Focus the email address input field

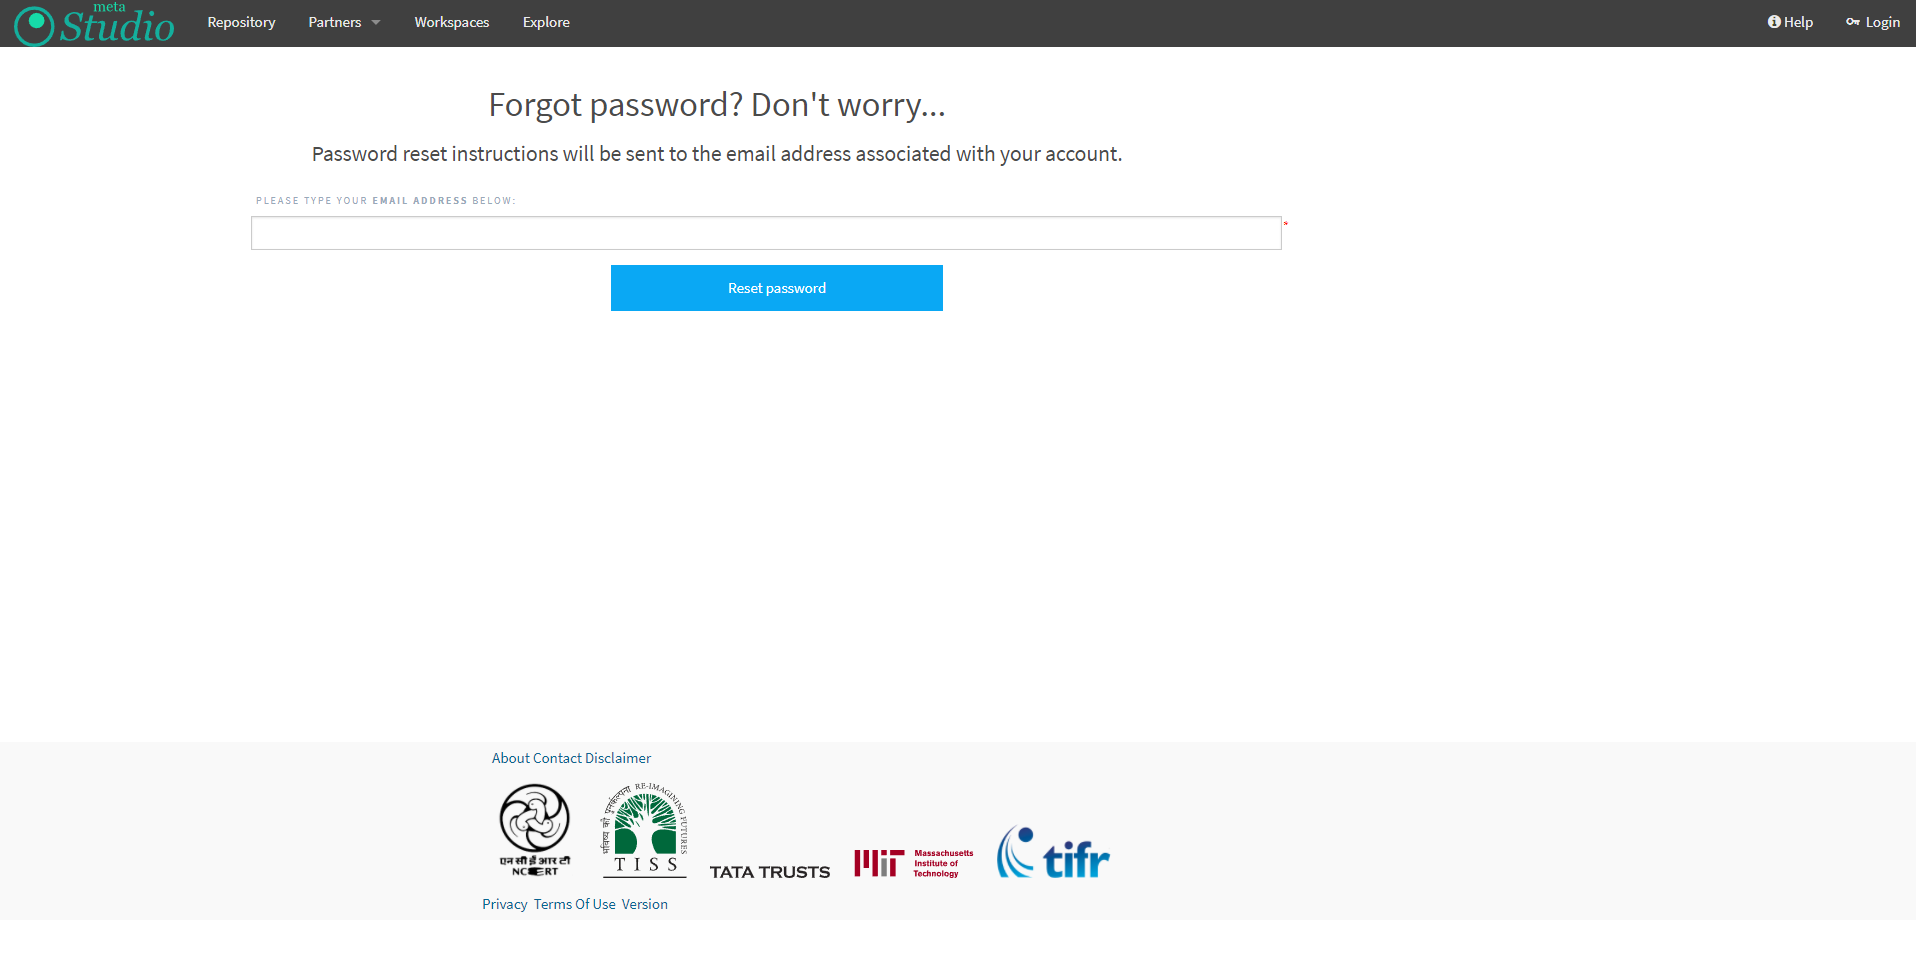coord(766,233)
